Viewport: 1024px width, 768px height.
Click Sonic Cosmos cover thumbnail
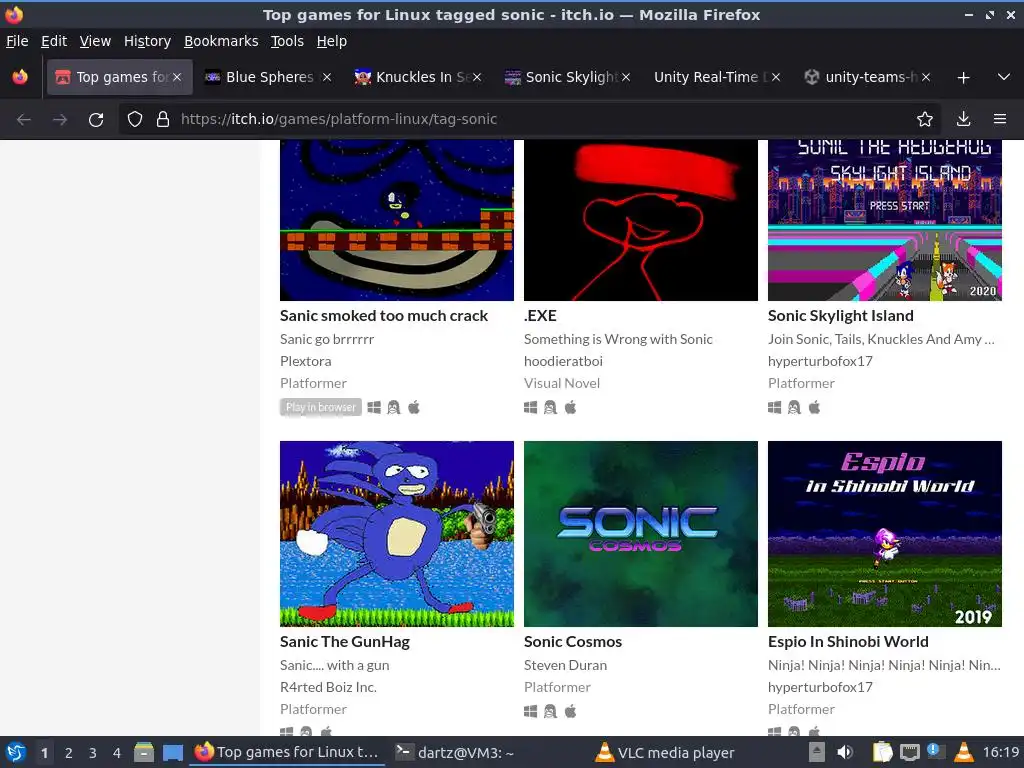click(x=641, y=534)
